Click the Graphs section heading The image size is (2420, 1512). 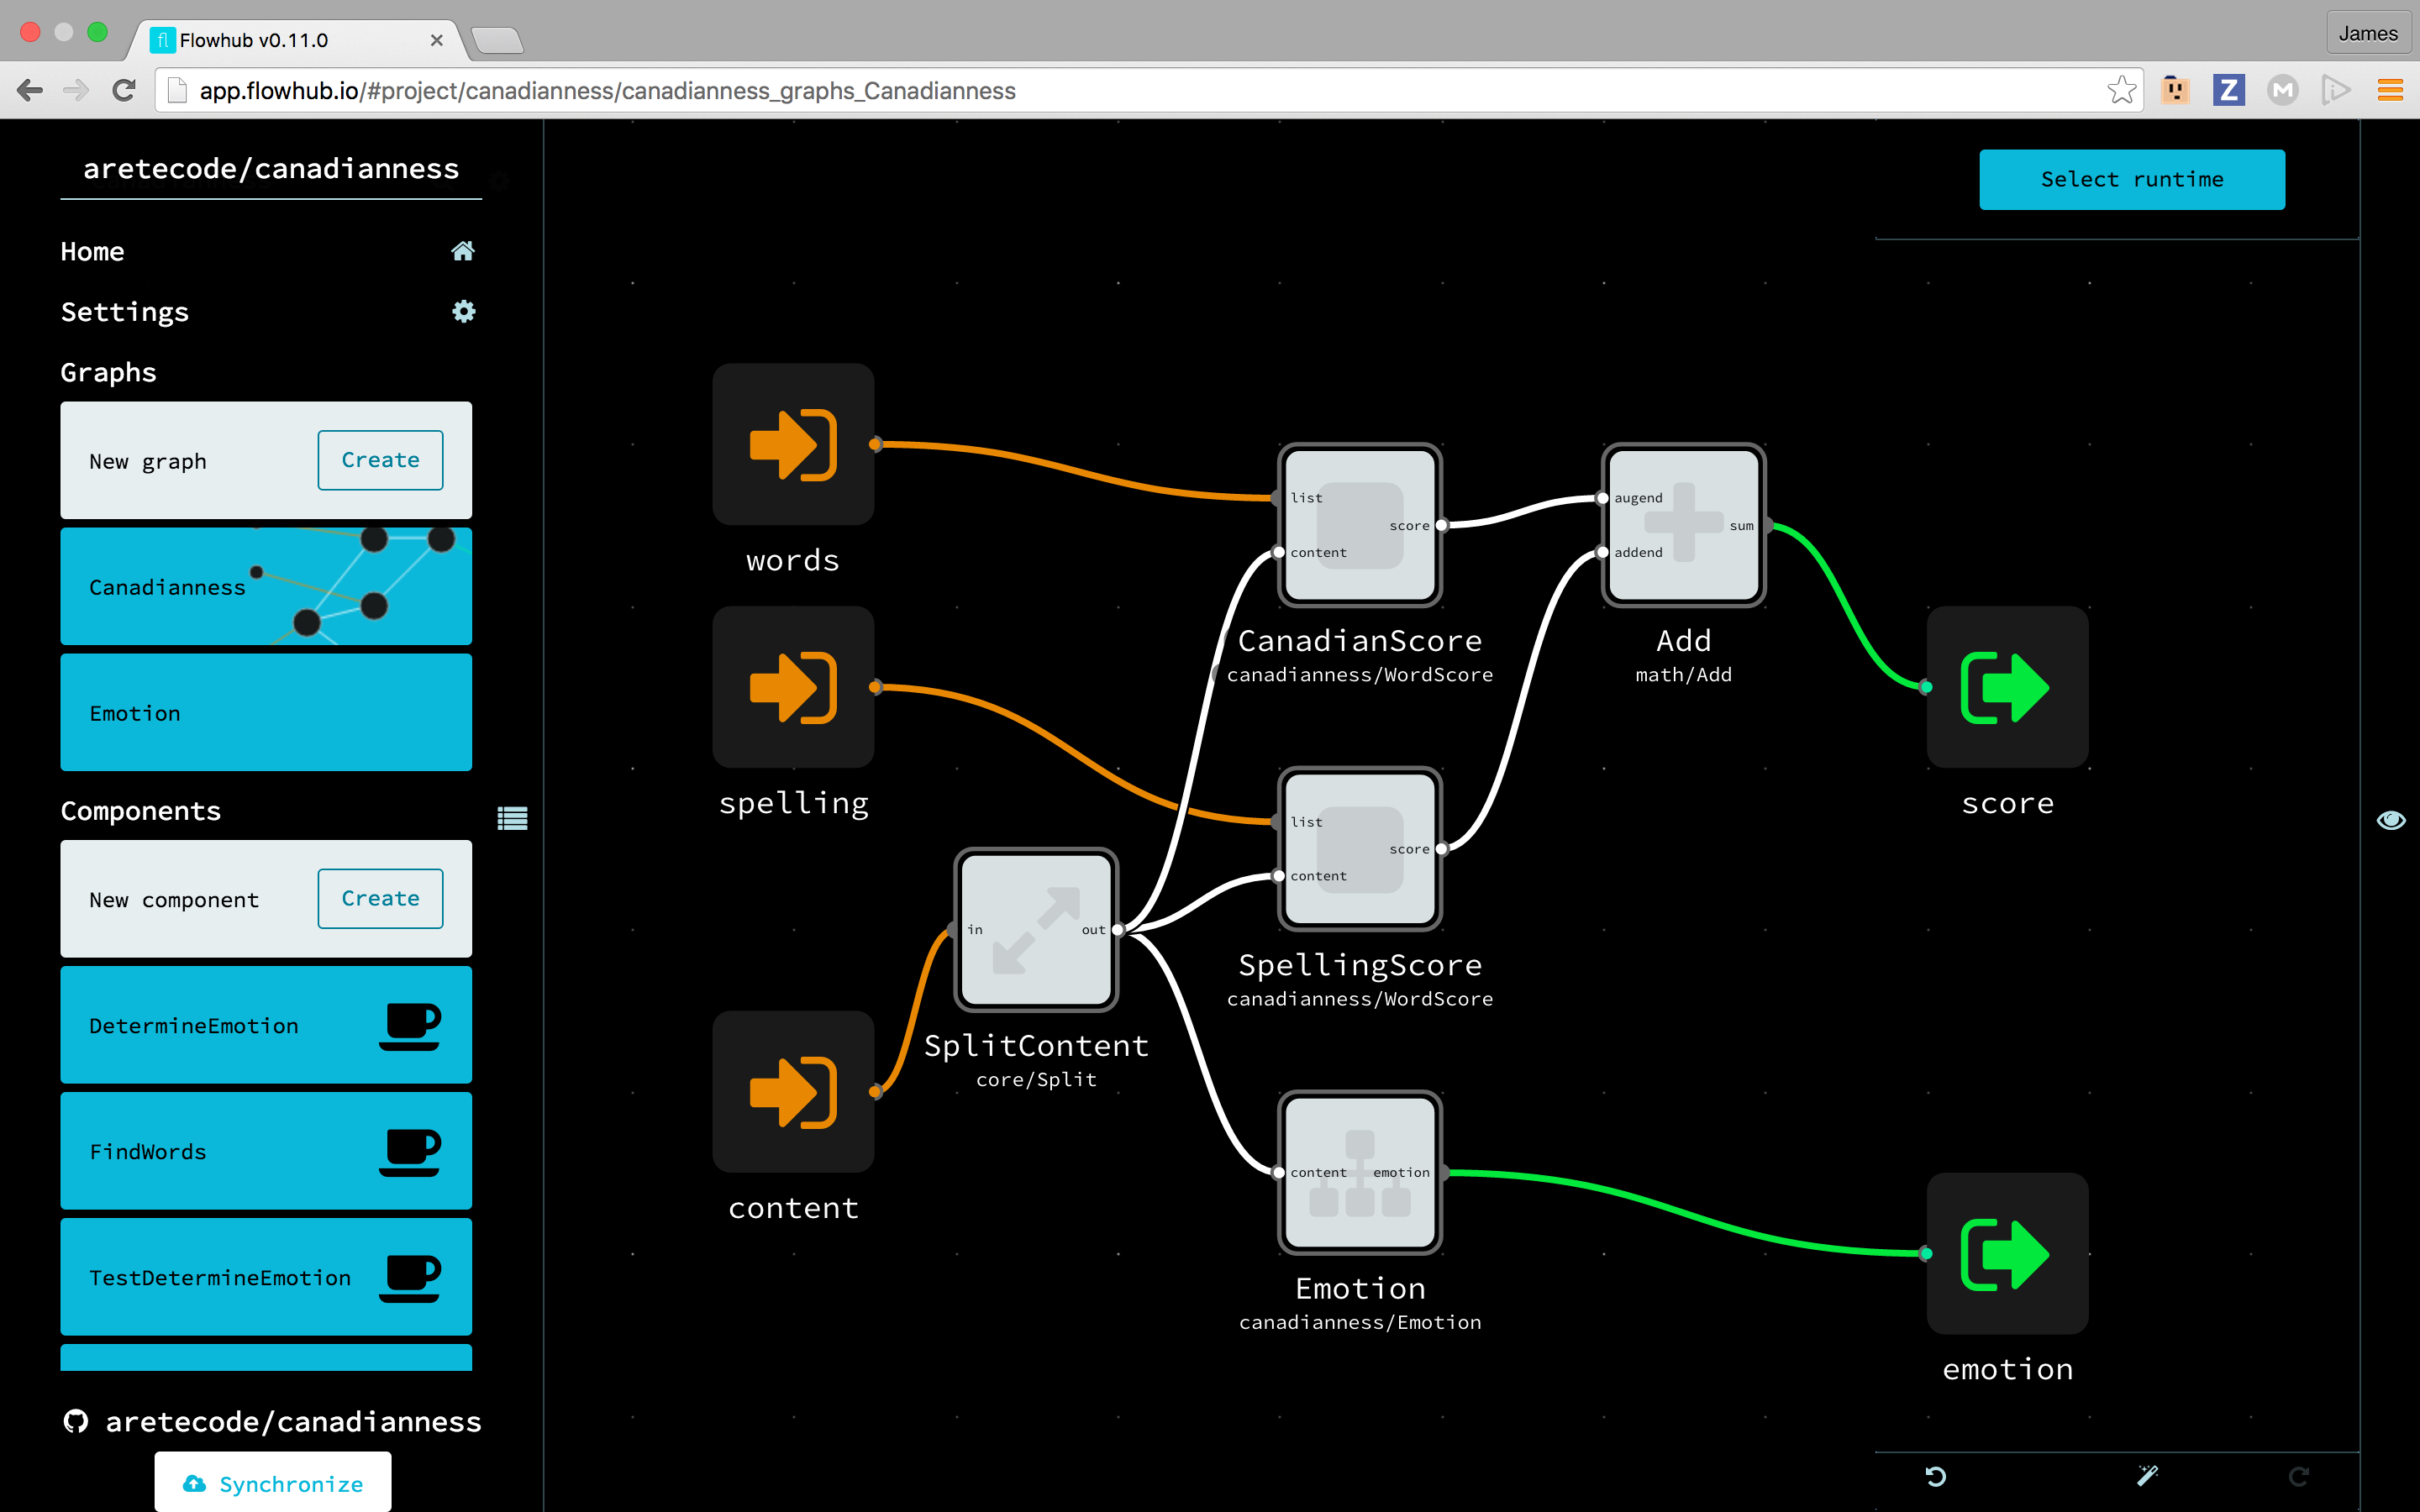click(x=108, y=372)
